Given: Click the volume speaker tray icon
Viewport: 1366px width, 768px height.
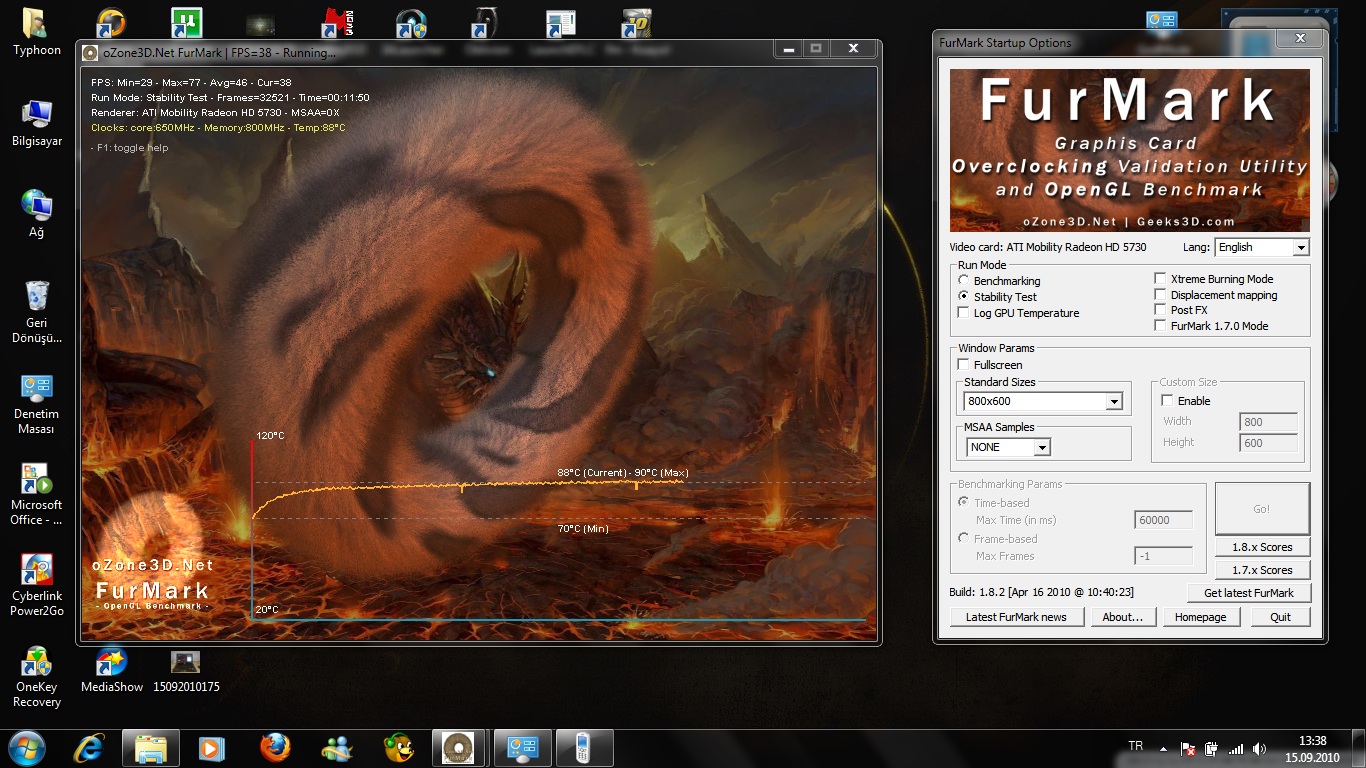Looking at the screenshot, I should (x=1260, y=749).
